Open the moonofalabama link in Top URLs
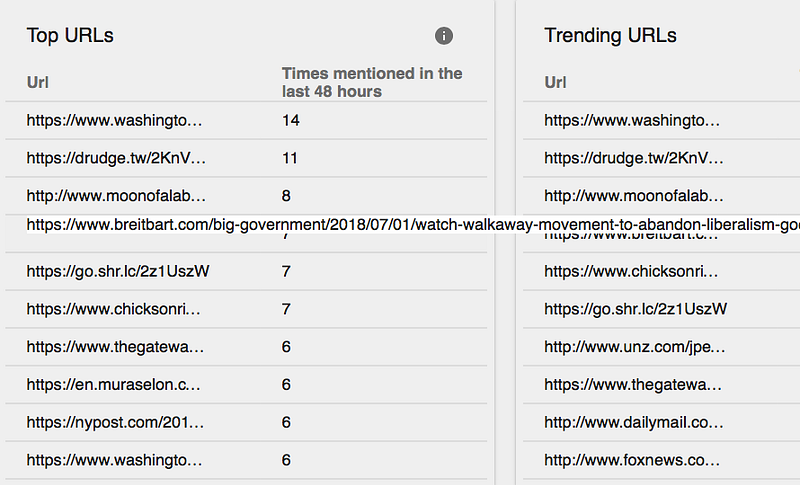The height and width of the screenshot is (485, 800). [114, 196]
